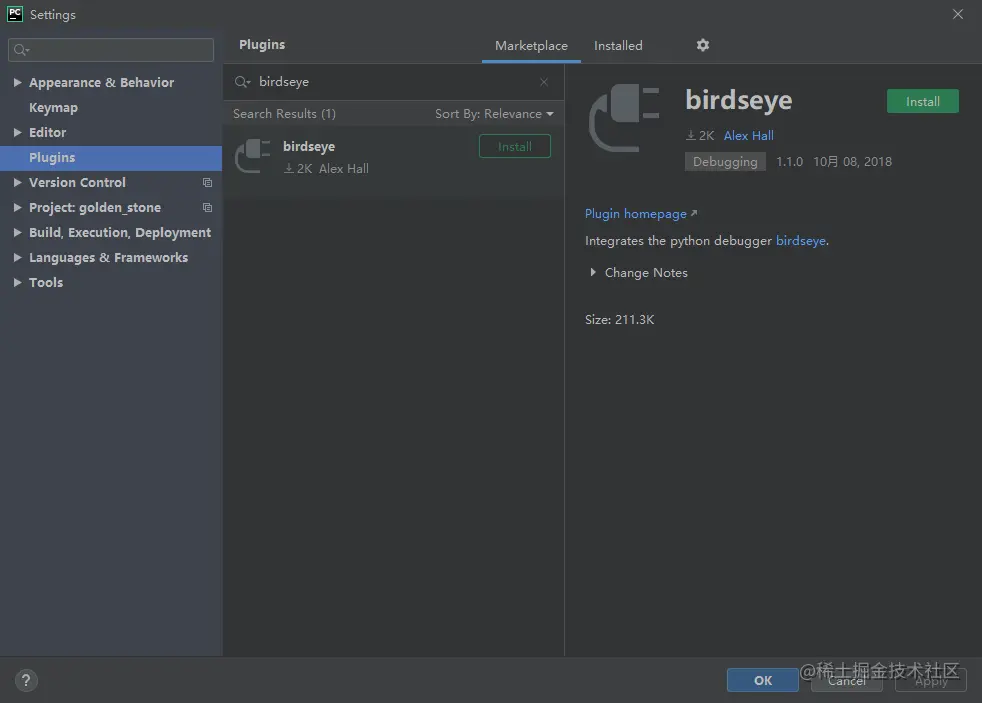Open Alex Hall author link
This screenshot has width=982, height=703.
748,136
